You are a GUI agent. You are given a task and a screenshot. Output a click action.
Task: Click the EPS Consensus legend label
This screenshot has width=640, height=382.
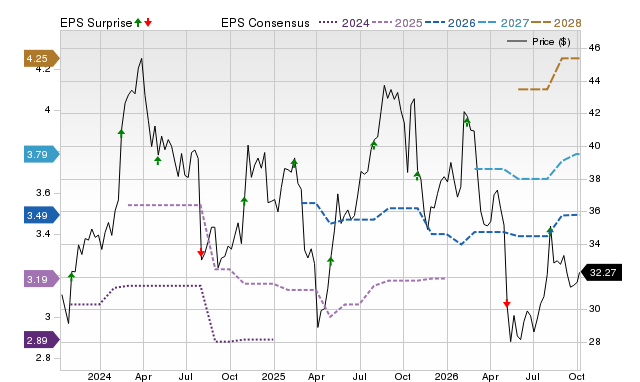pos(265,23)
